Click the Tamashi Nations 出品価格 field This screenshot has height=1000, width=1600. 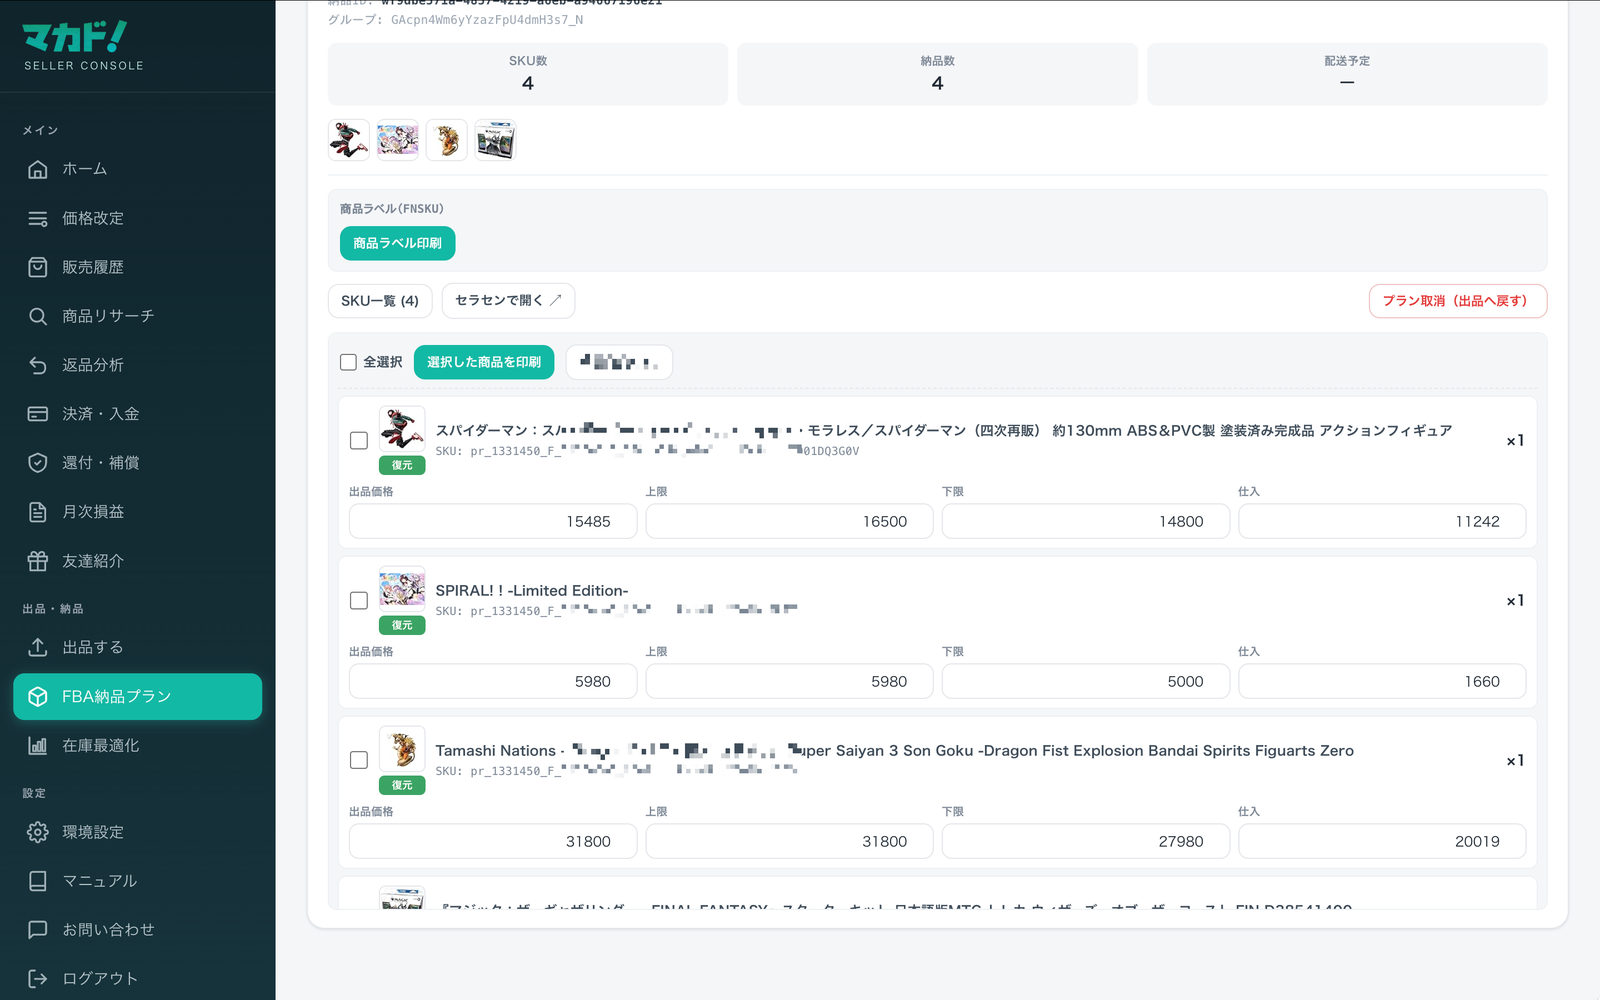click(493, 841)
